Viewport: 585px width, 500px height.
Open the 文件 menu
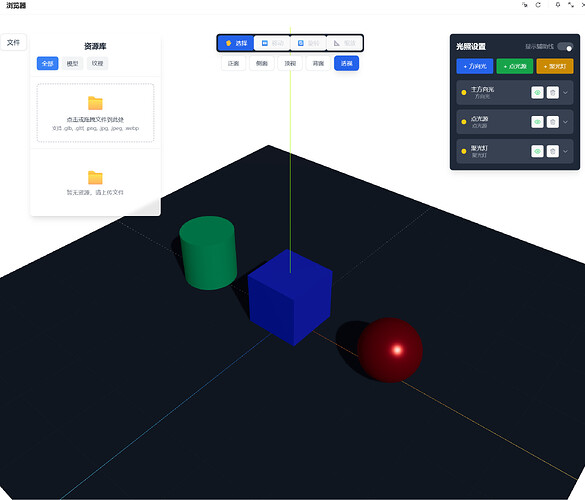point(13,42)
